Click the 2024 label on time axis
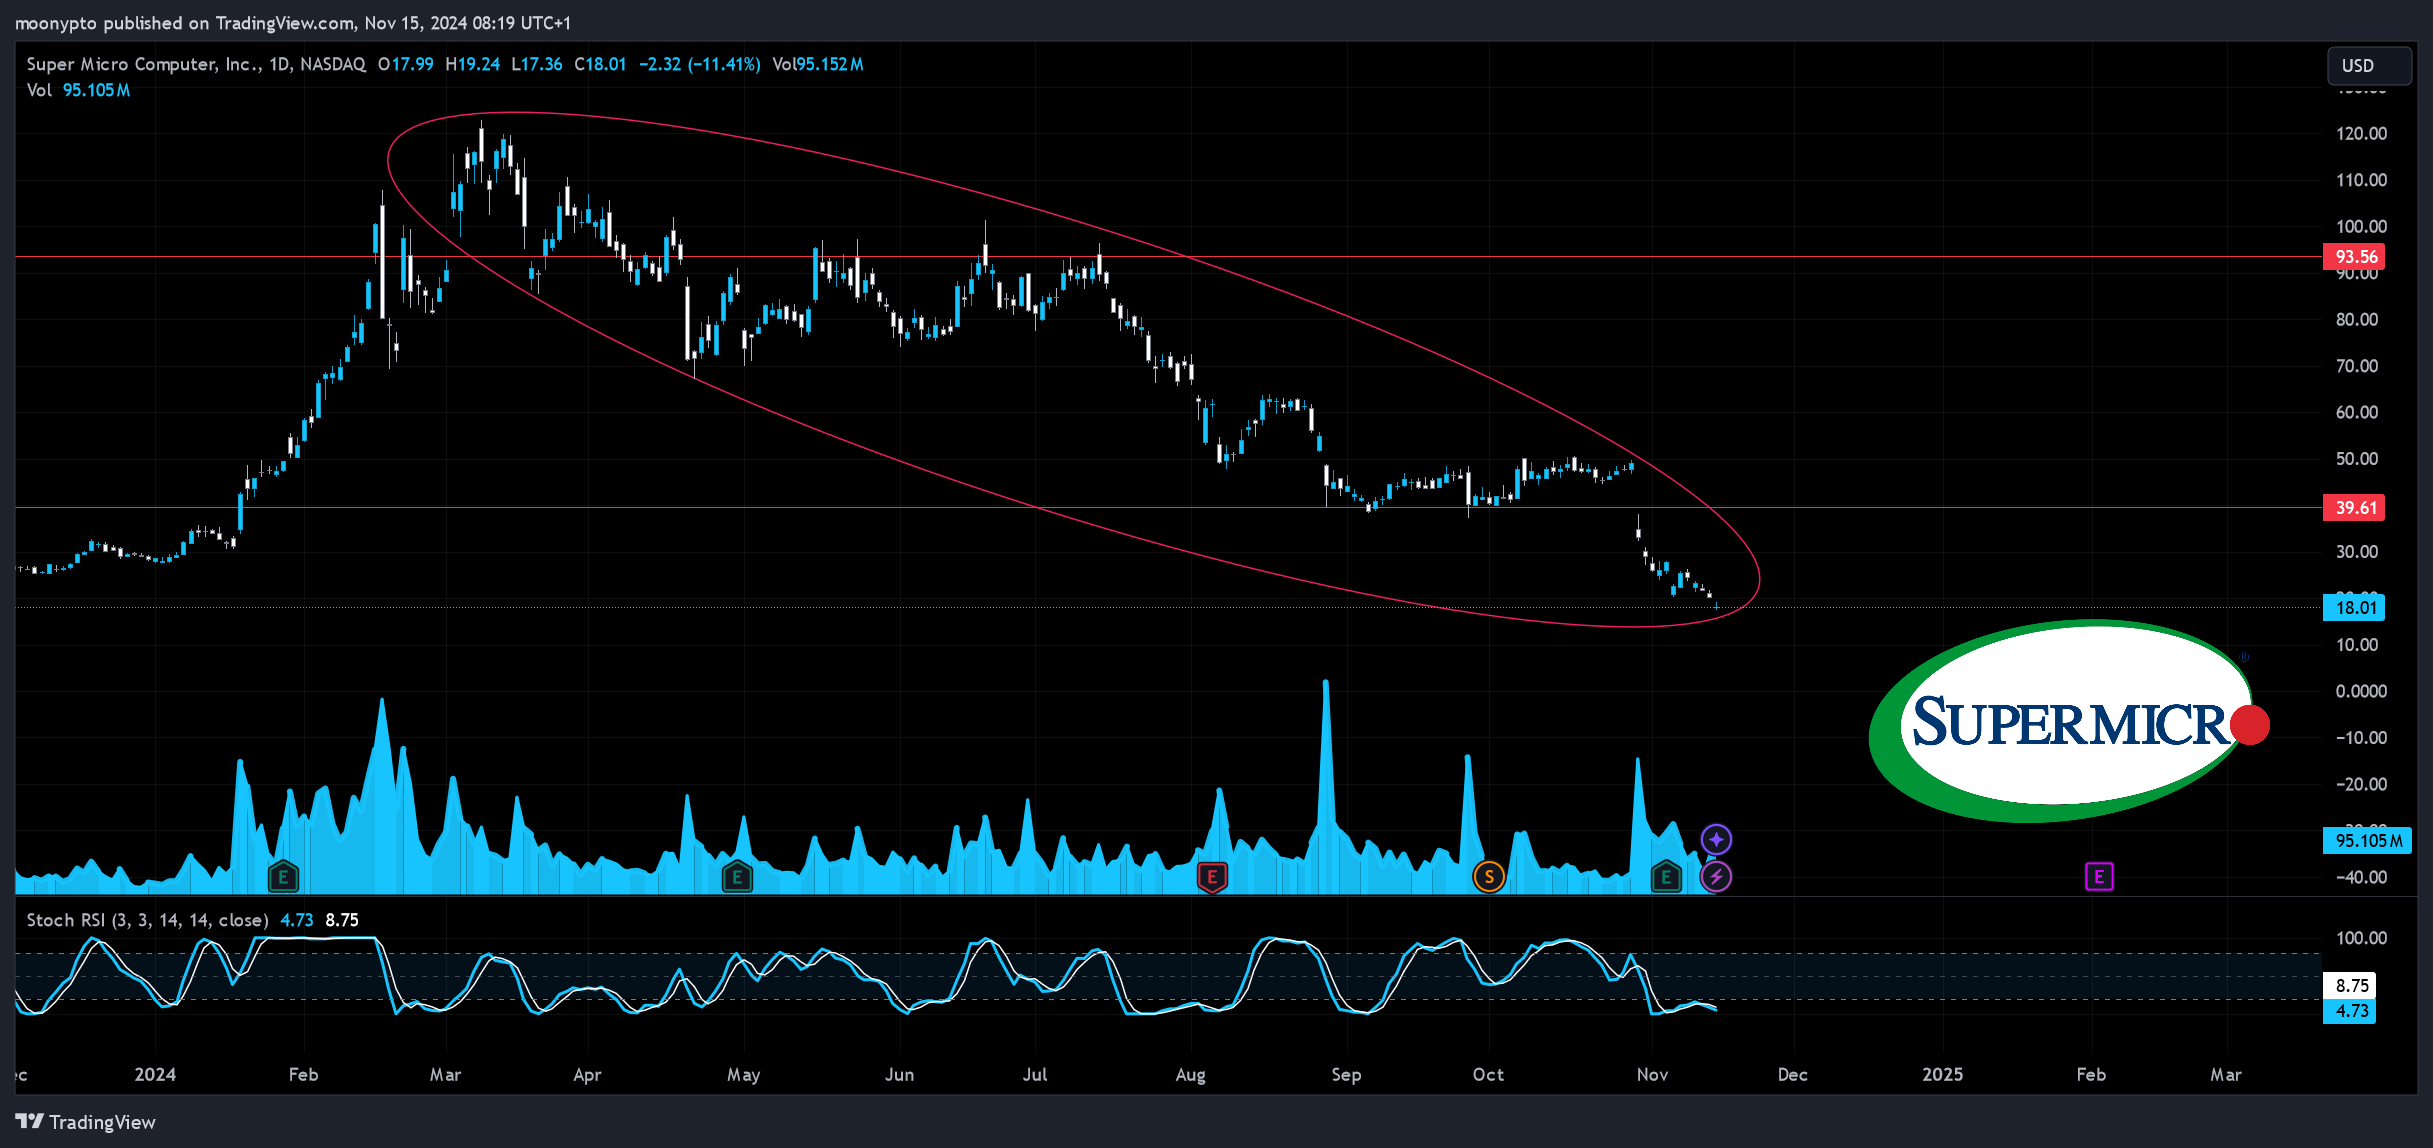2433x1148 pixels. pyautogui.click(x=155, y=1074)
